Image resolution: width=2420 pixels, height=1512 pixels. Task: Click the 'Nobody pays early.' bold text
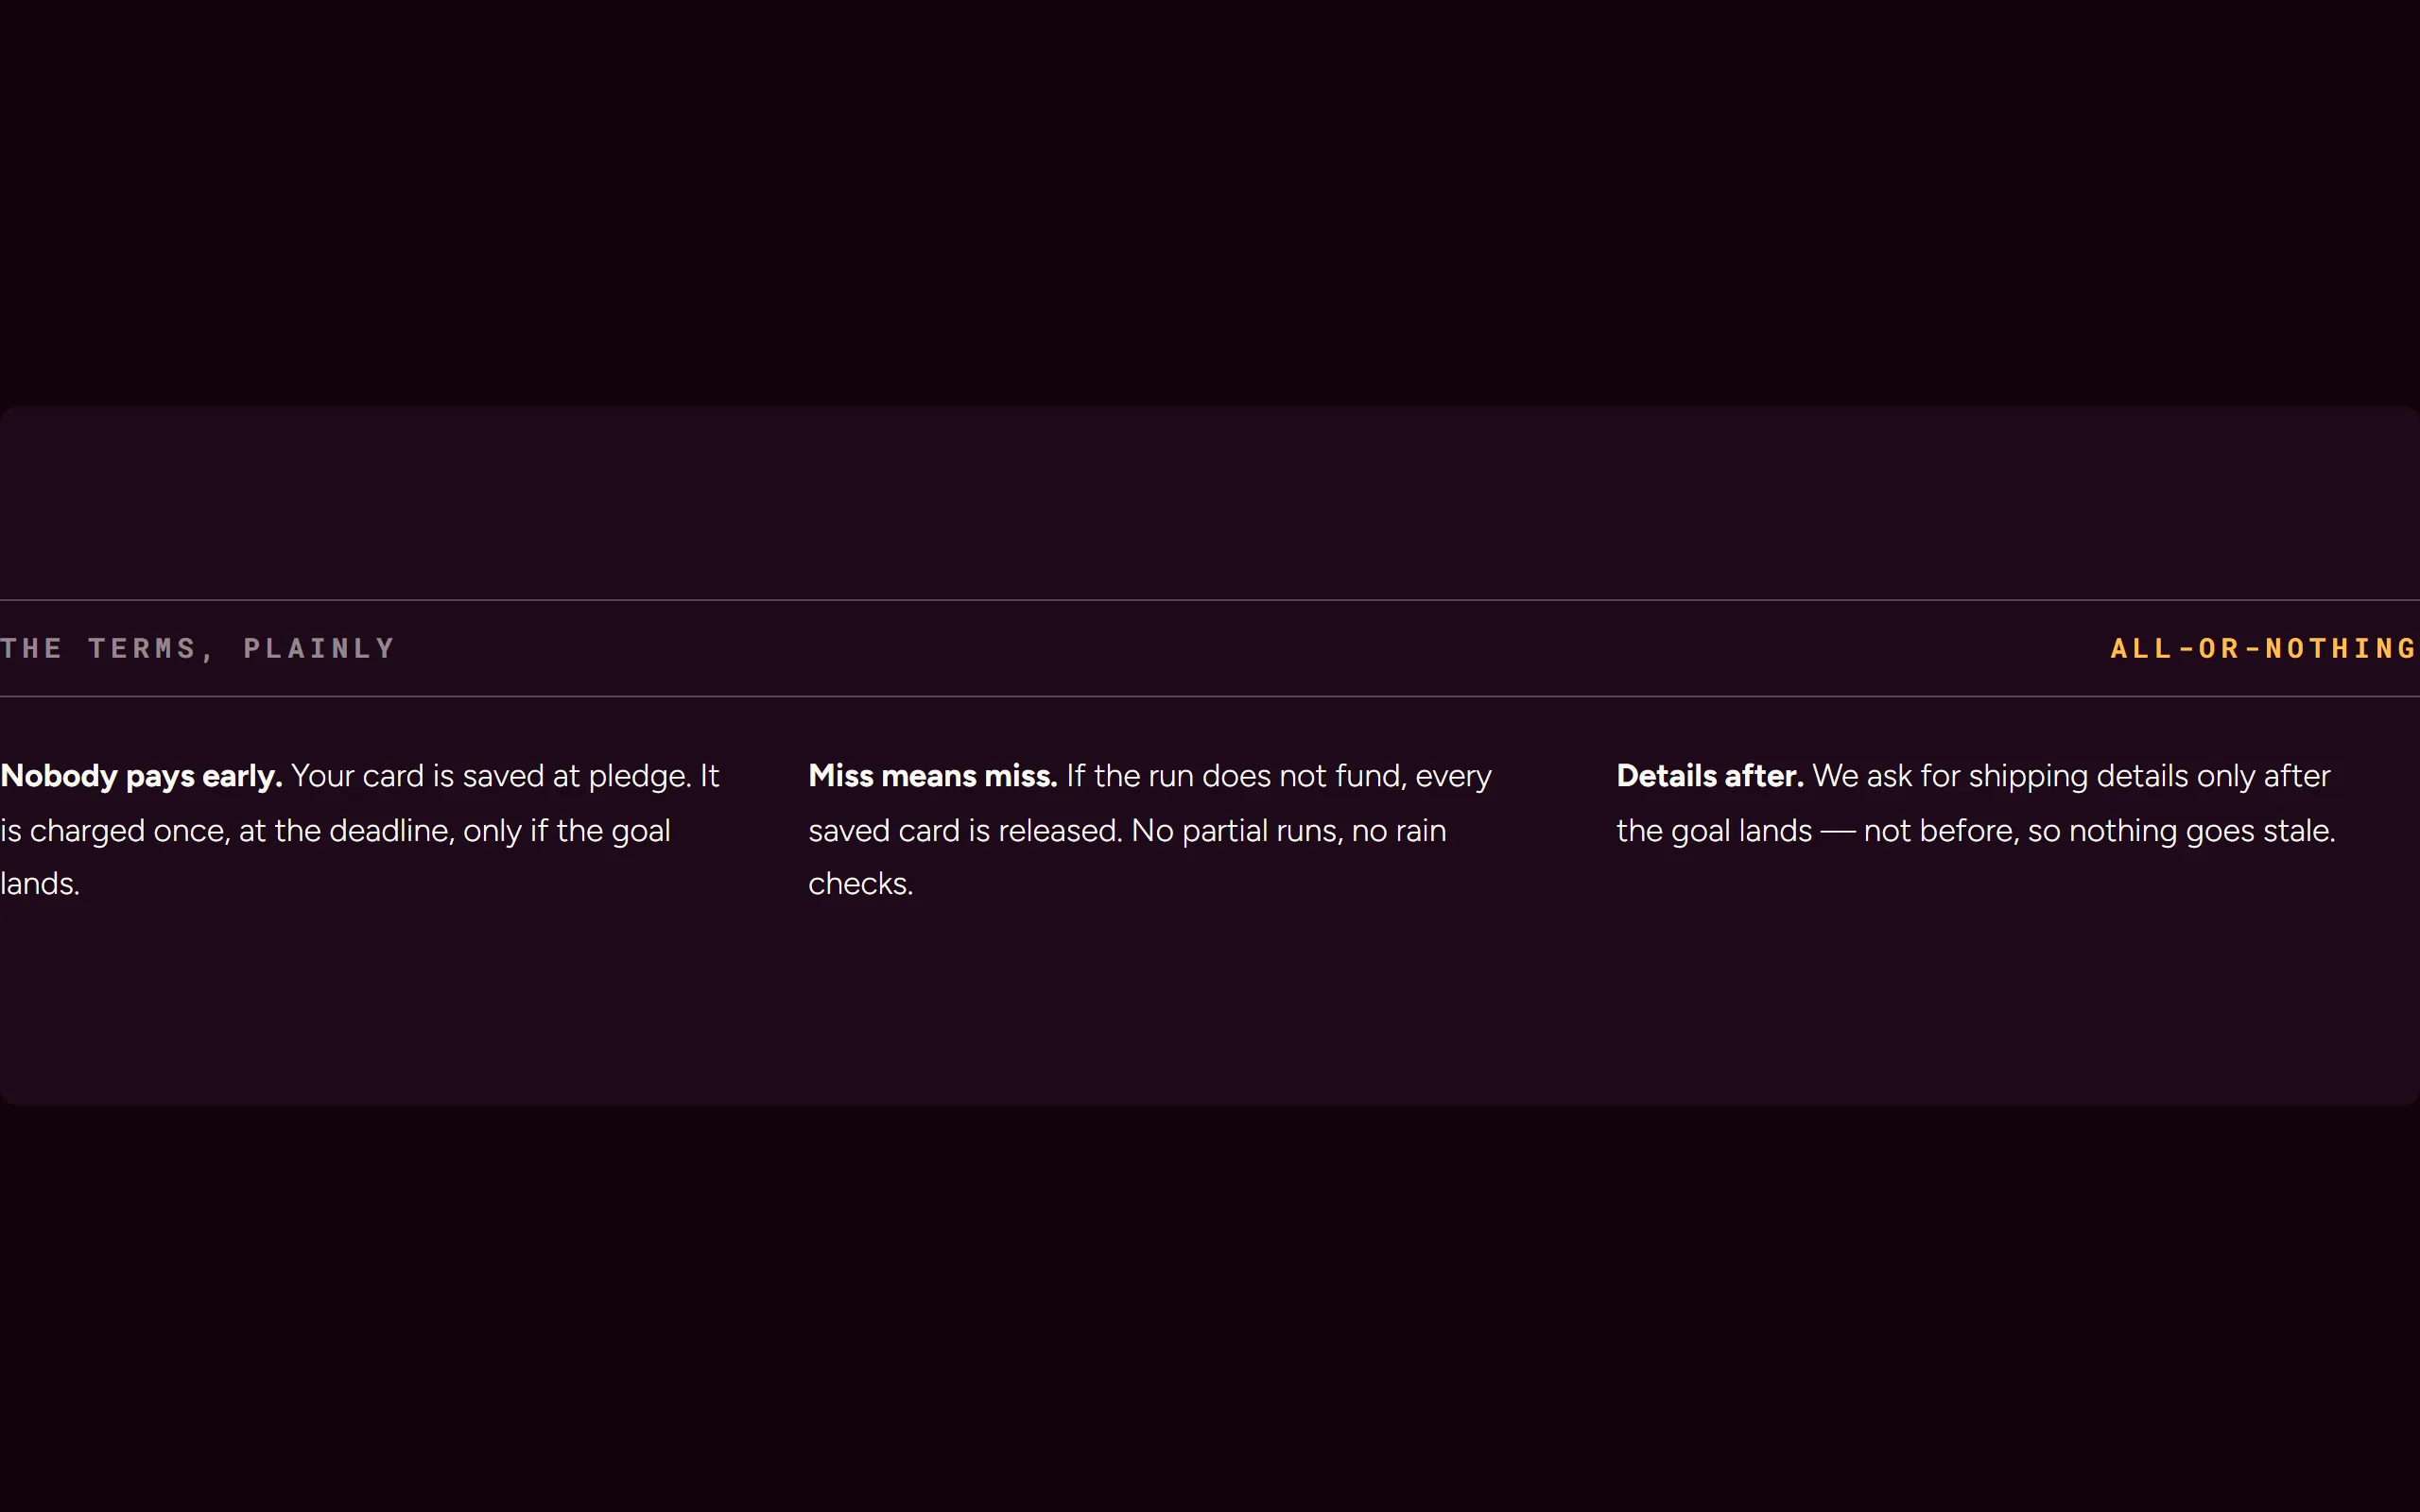tap(141, 777)
